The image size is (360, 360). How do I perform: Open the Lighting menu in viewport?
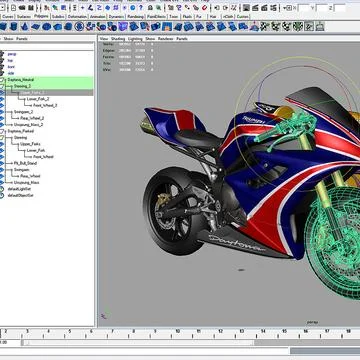point(135,39)
